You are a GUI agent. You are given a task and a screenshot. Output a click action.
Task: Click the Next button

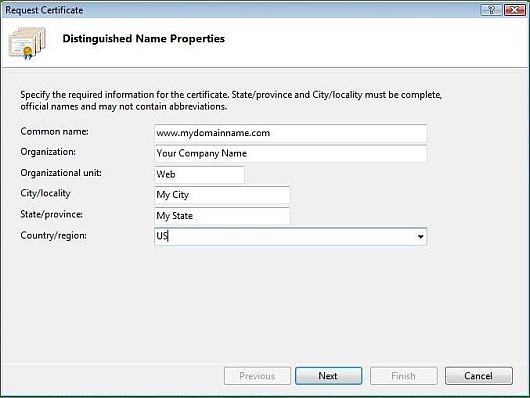pos(328,376)
